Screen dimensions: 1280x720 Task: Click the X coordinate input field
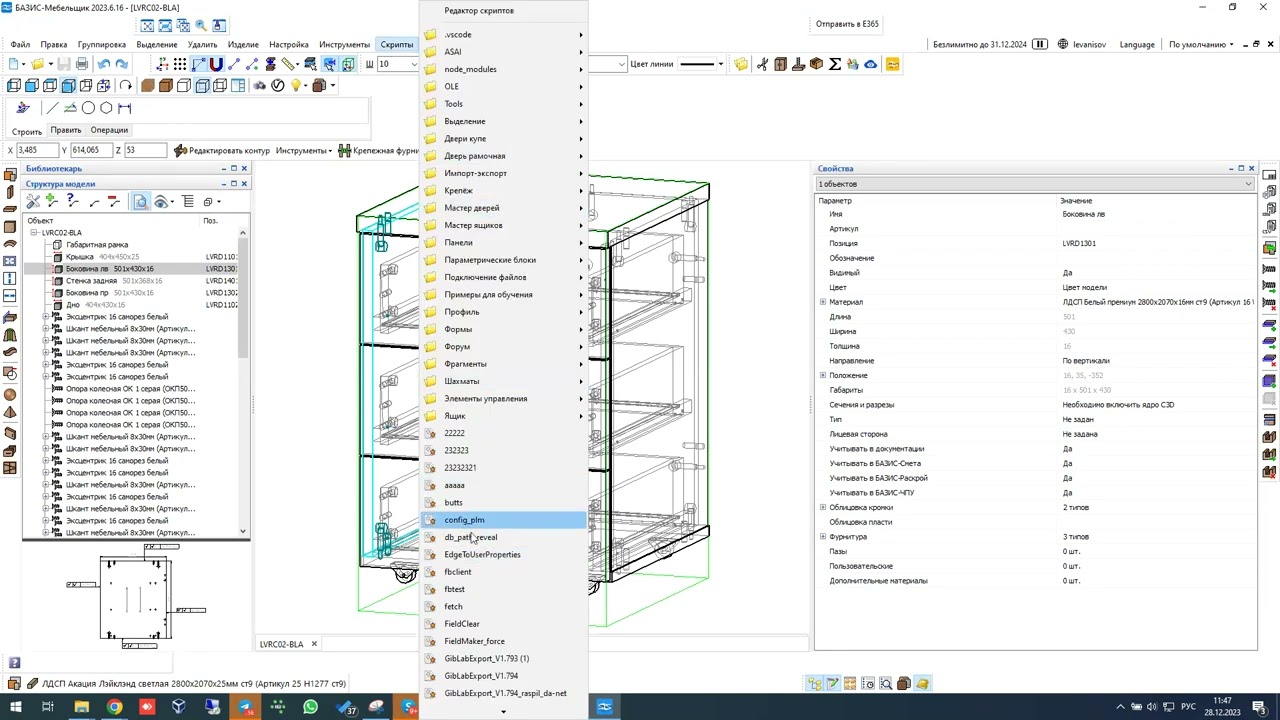pyautogui.click(x=37, y=150)
